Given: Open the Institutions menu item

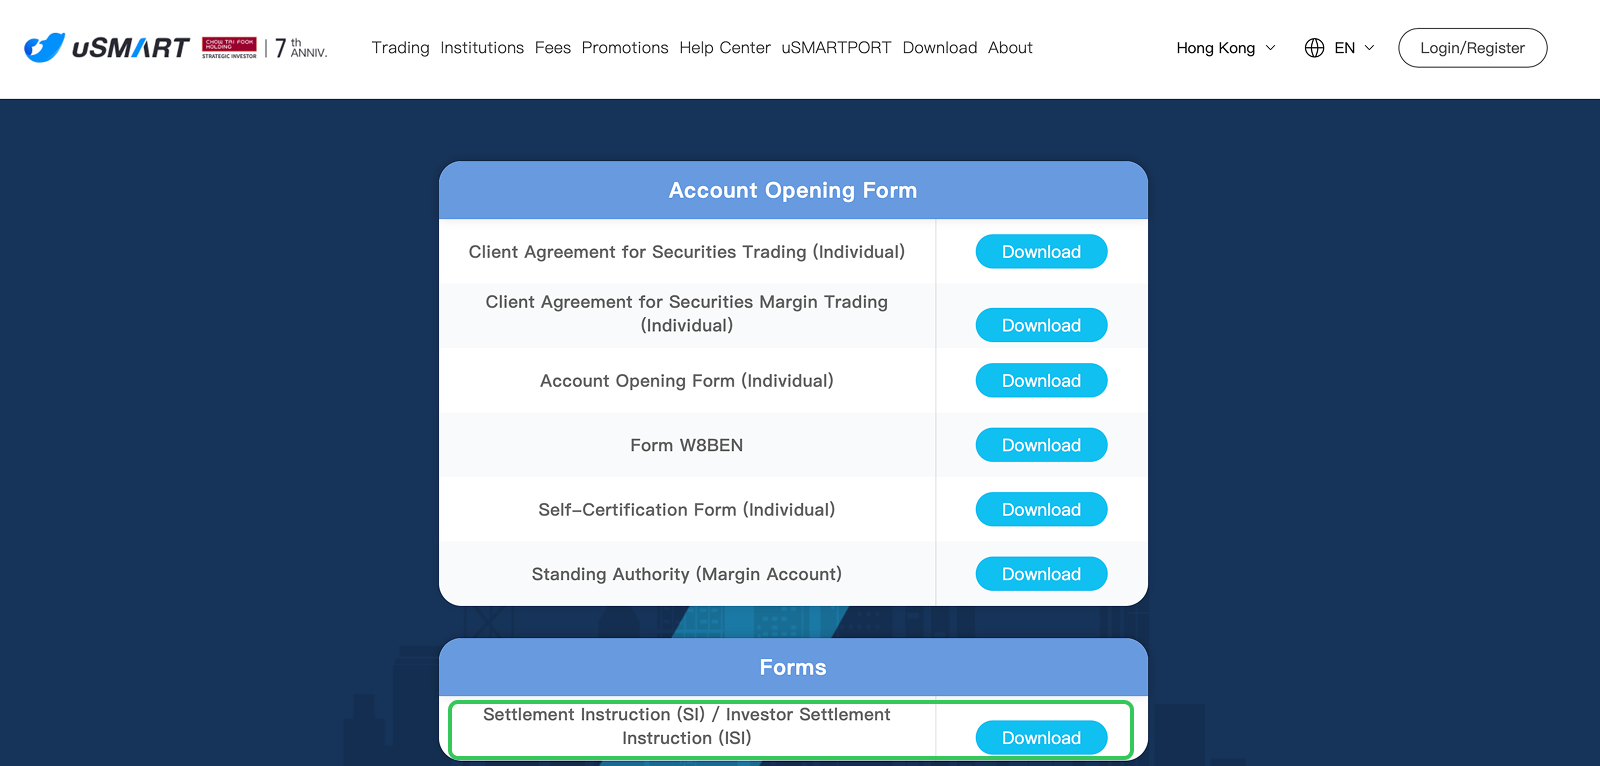Looking at the screenshot, I should pyautogui.click(x=482, y=48).
